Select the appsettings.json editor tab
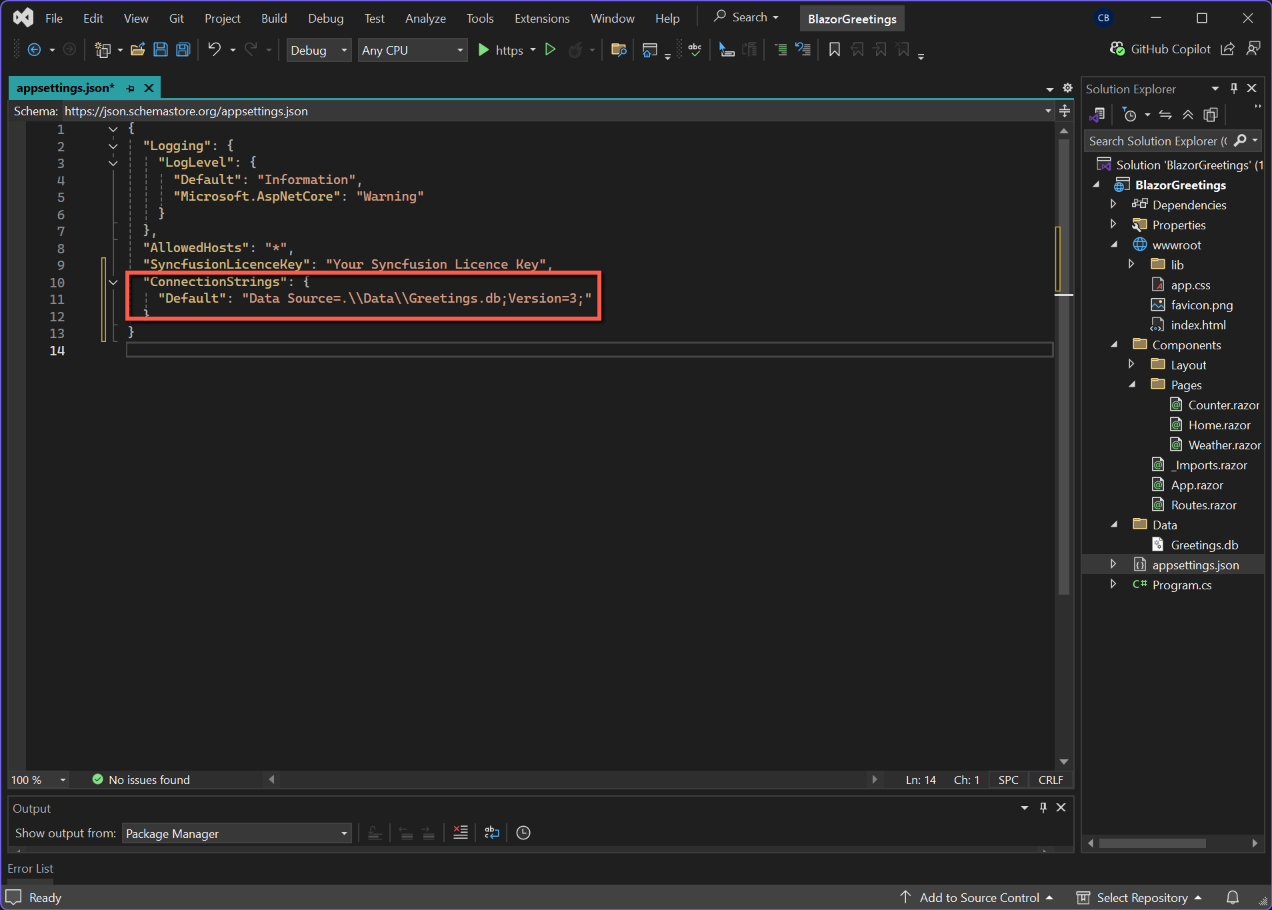 point(65,88)
